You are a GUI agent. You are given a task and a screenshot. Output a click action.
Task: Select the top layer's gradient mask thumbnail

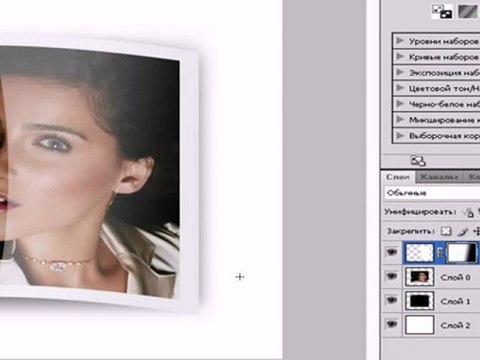point(462,253)
